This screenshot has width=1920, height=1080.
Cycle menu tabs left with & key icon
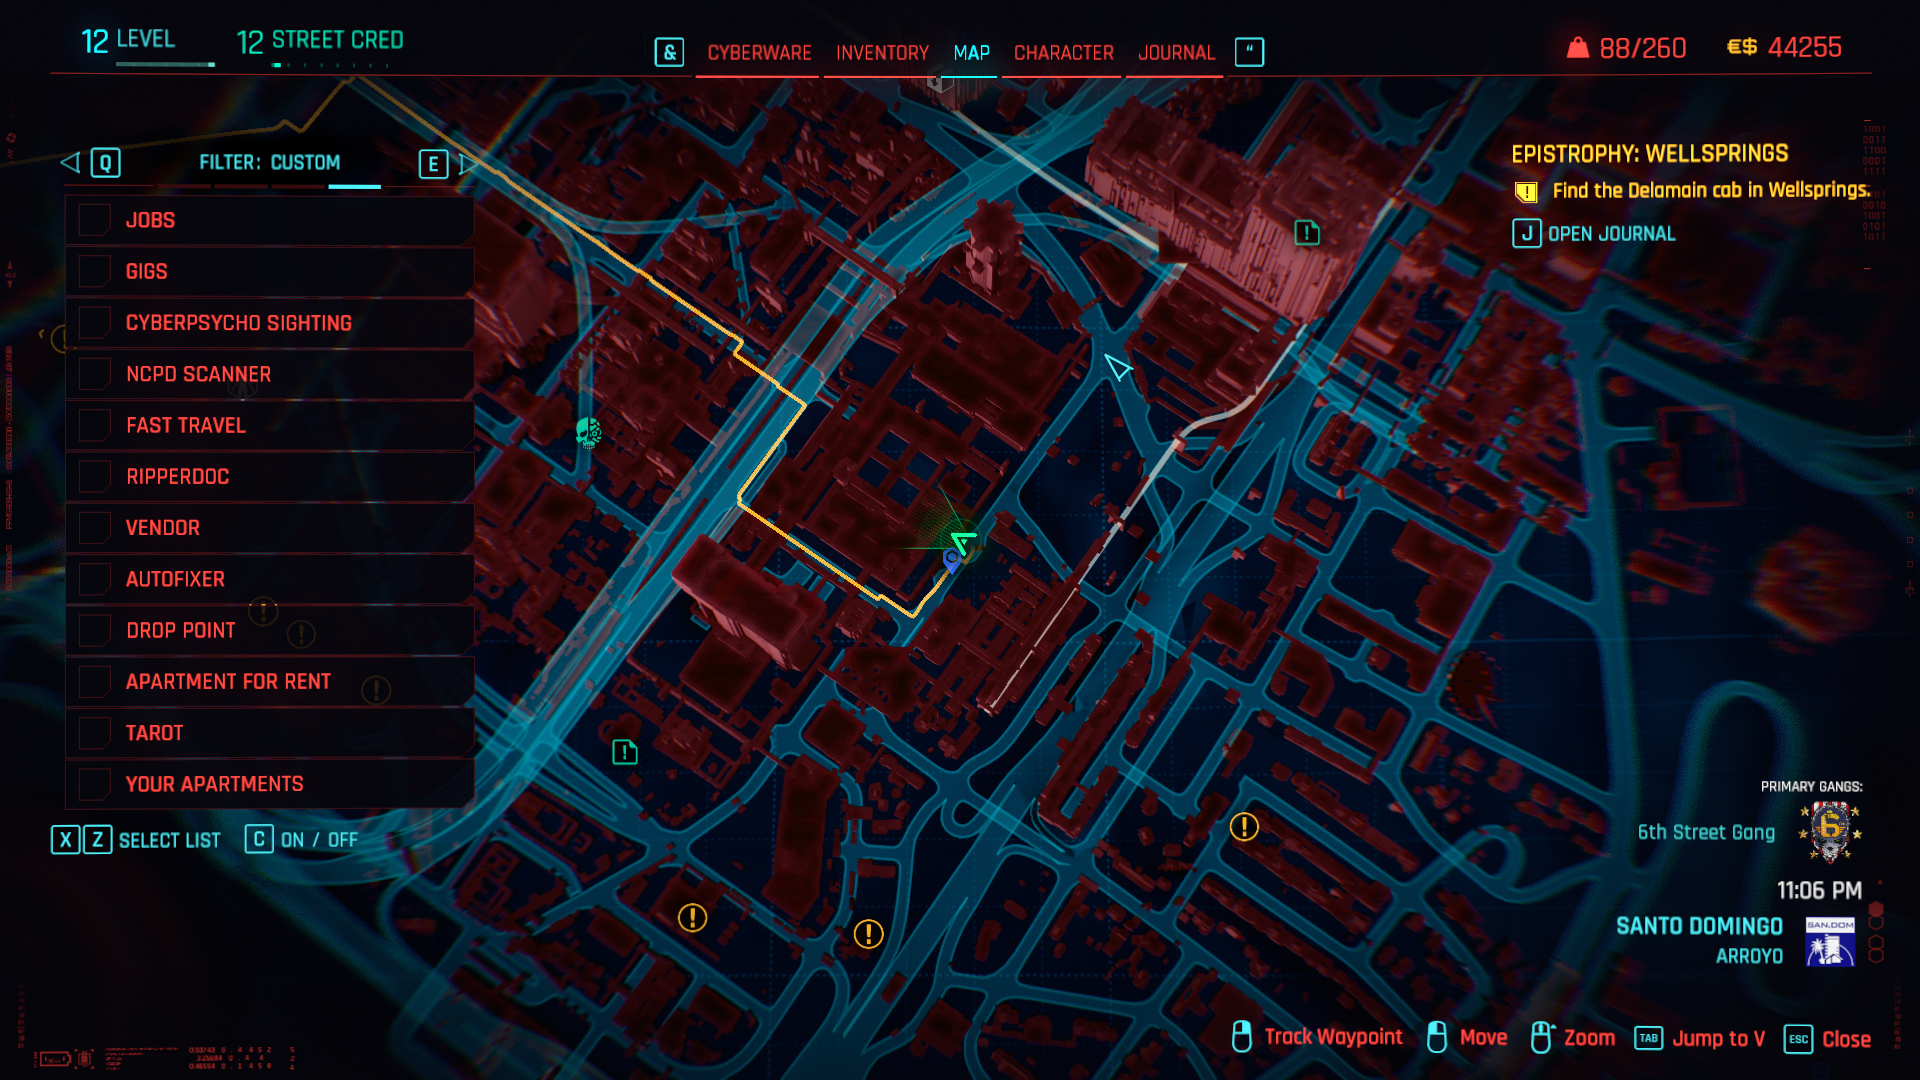click(669, 52)
